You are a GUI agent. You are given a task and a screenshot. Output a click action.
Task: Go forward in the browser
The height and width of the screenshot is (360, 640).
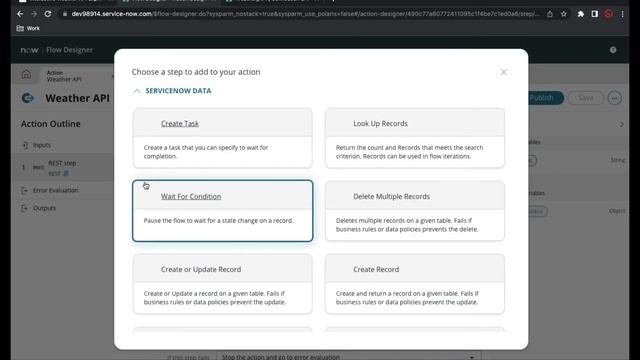tap(34, 14)
